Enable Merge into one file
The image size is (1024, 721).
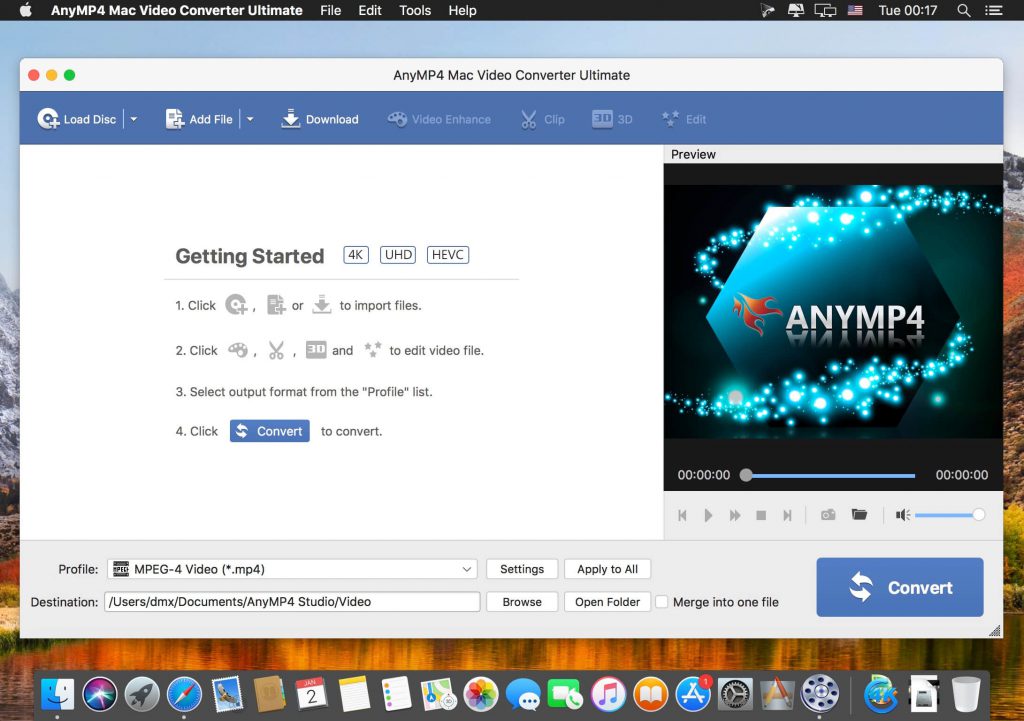pos(661,602)
